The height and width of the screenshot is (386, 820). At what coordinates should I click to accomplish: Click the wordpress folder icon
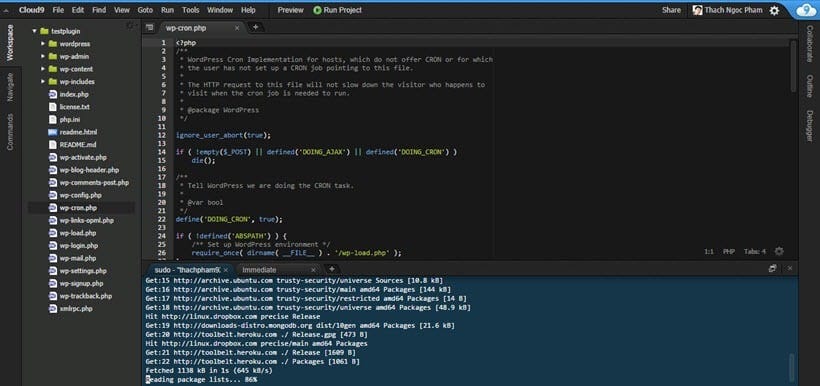(x=53, y=44)
